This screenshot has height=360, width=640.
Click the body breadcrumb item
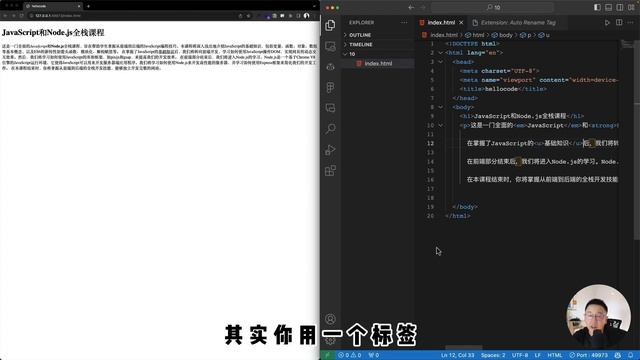click(502, 35)
